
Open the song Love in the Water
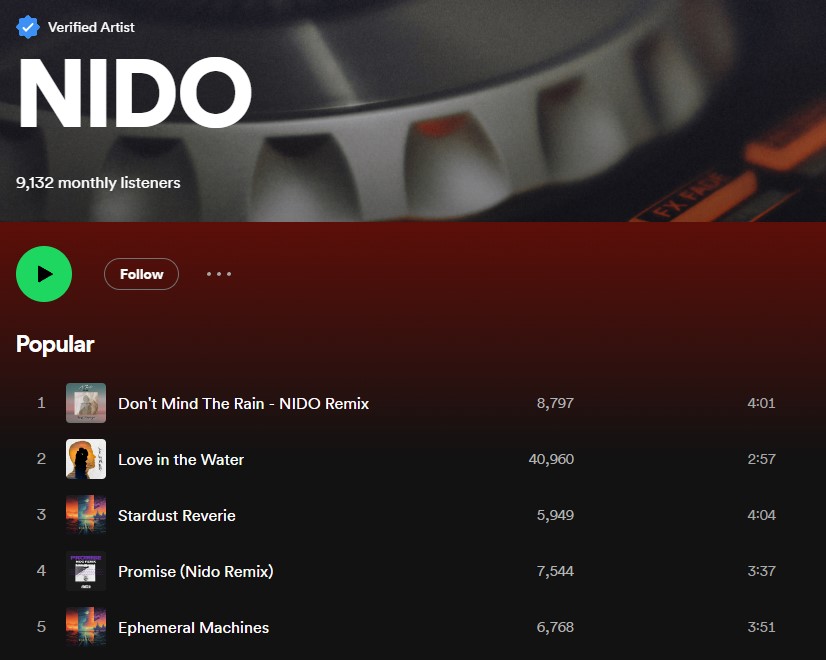[181, 459]
